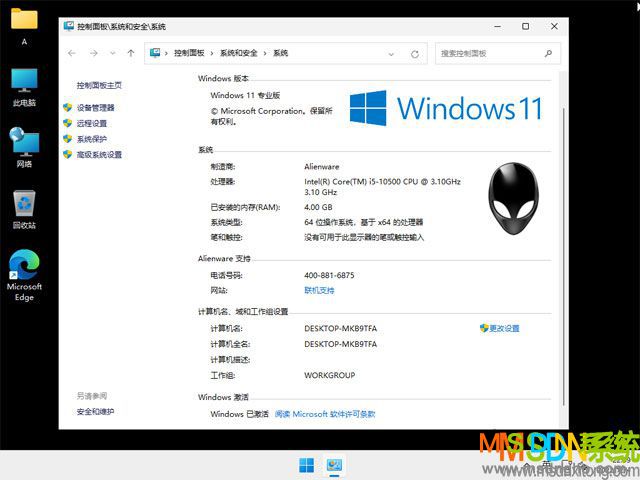Select the WORKGROUP value
This screenshot has height=480, width=640.
click(329, 375)
